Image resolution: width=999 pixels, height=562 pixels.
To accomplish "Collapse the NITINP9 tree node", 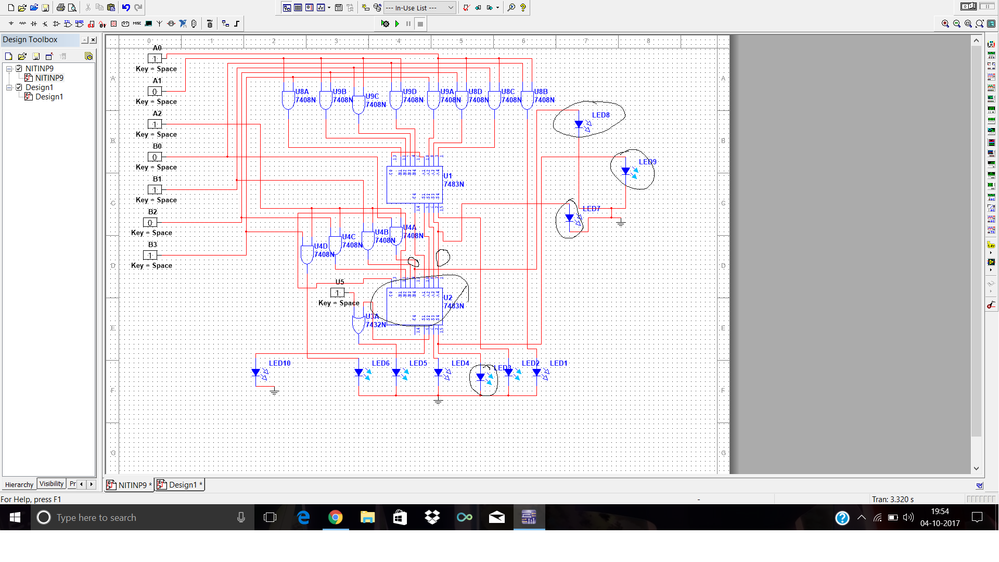I will pos(9,68).
